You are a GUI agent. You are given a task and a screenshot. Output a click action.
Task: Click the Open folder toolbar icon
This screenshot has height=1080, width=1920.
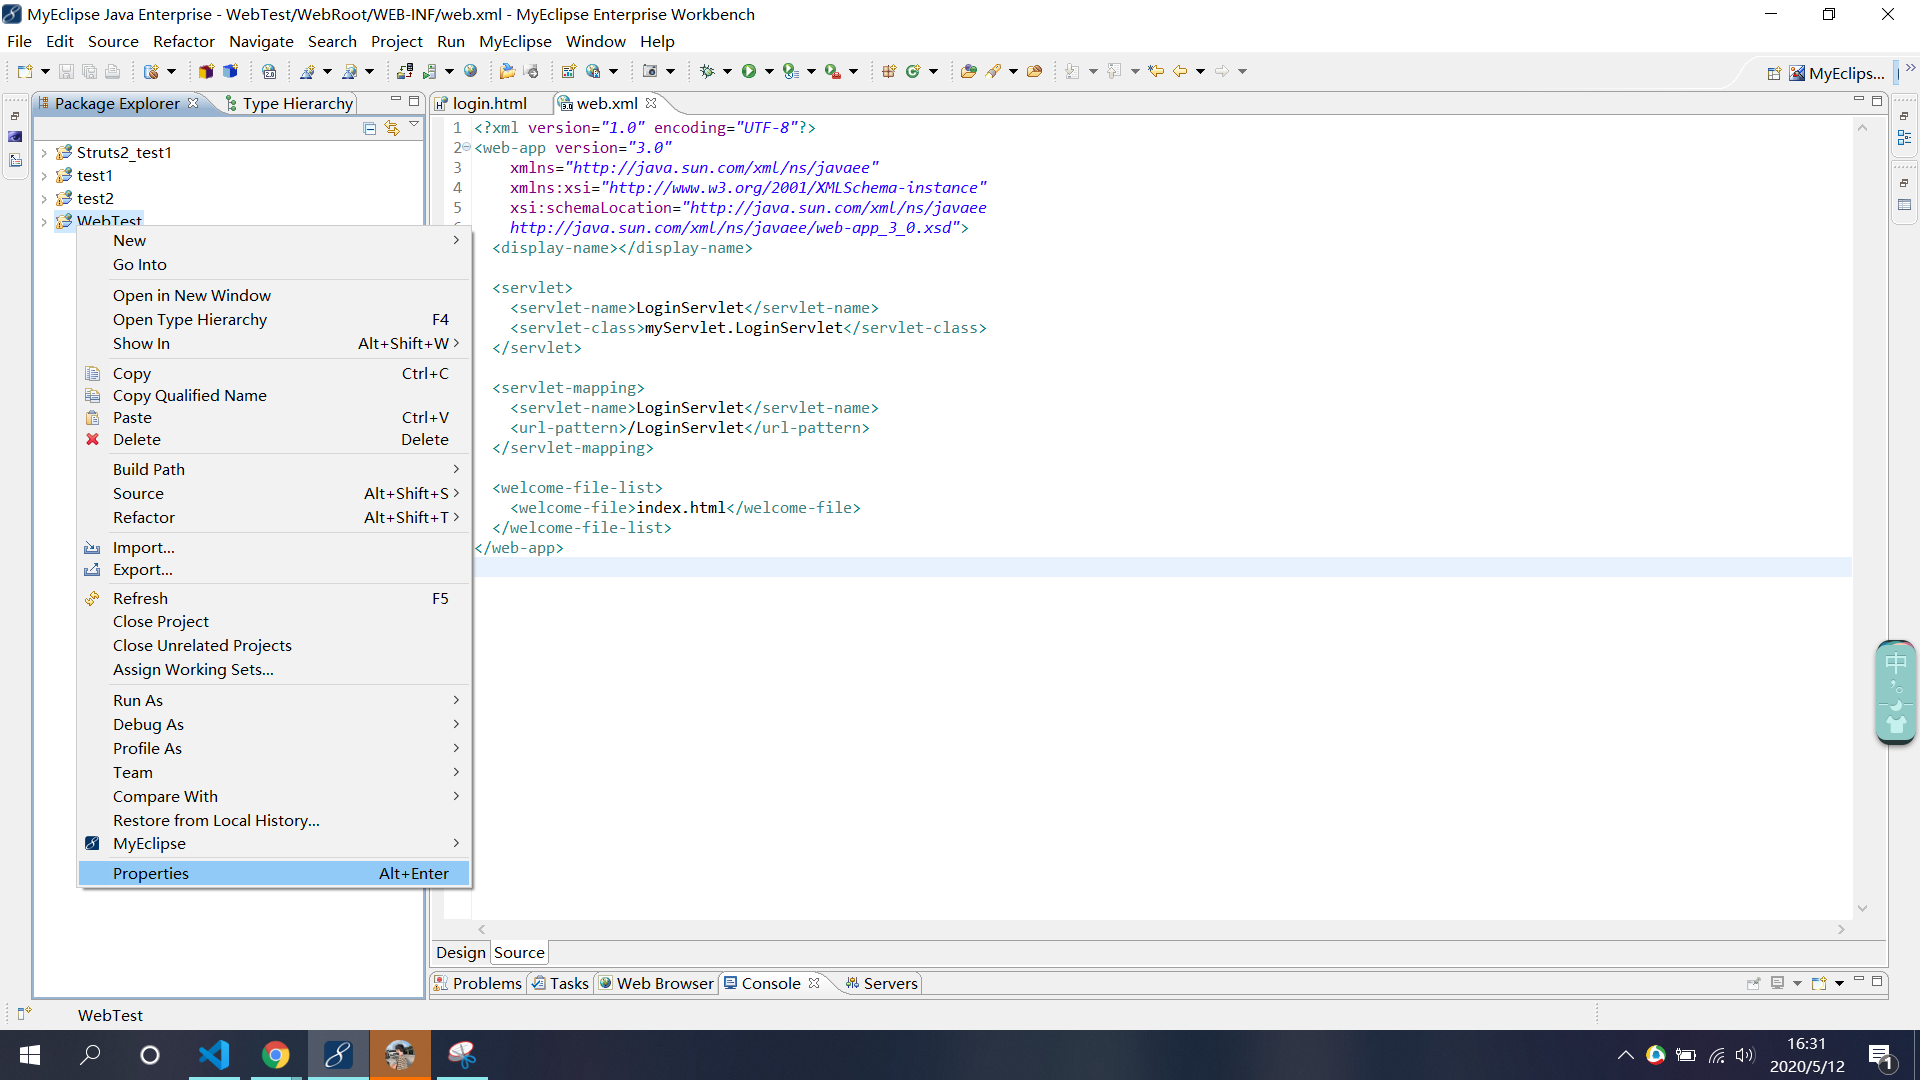click(507, 71)
